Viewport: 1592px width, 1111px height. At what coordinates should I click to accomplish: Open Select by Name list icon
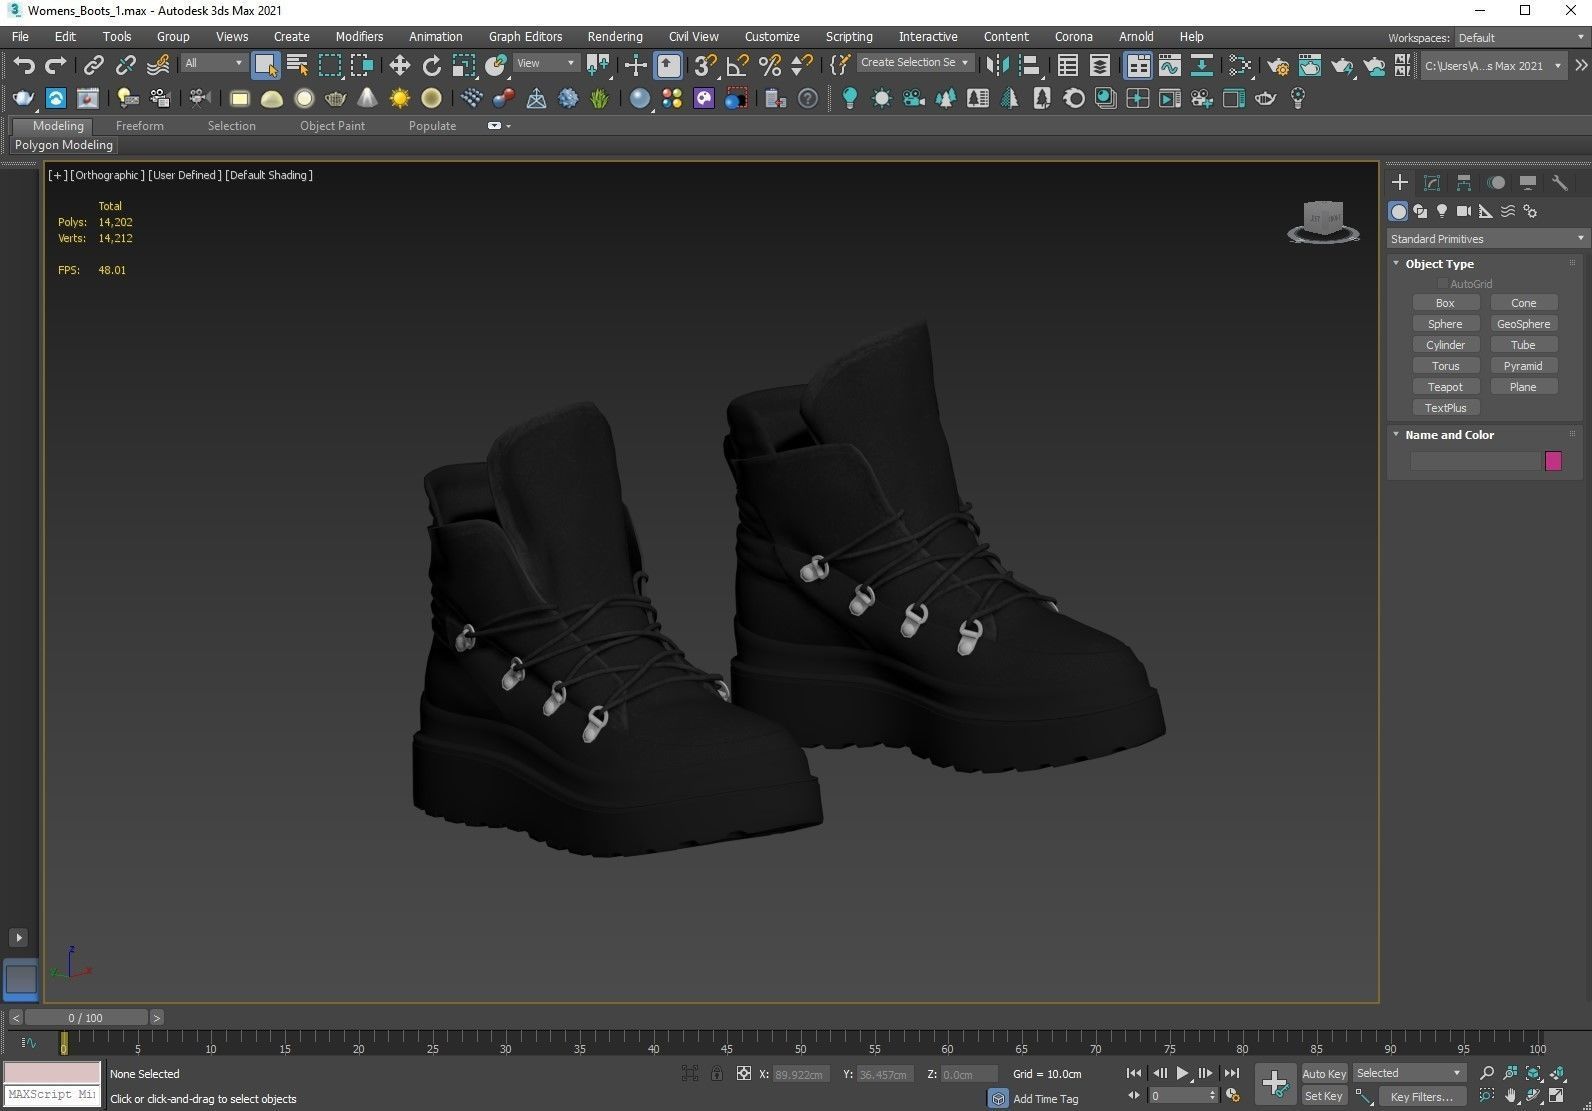(297, 66)
